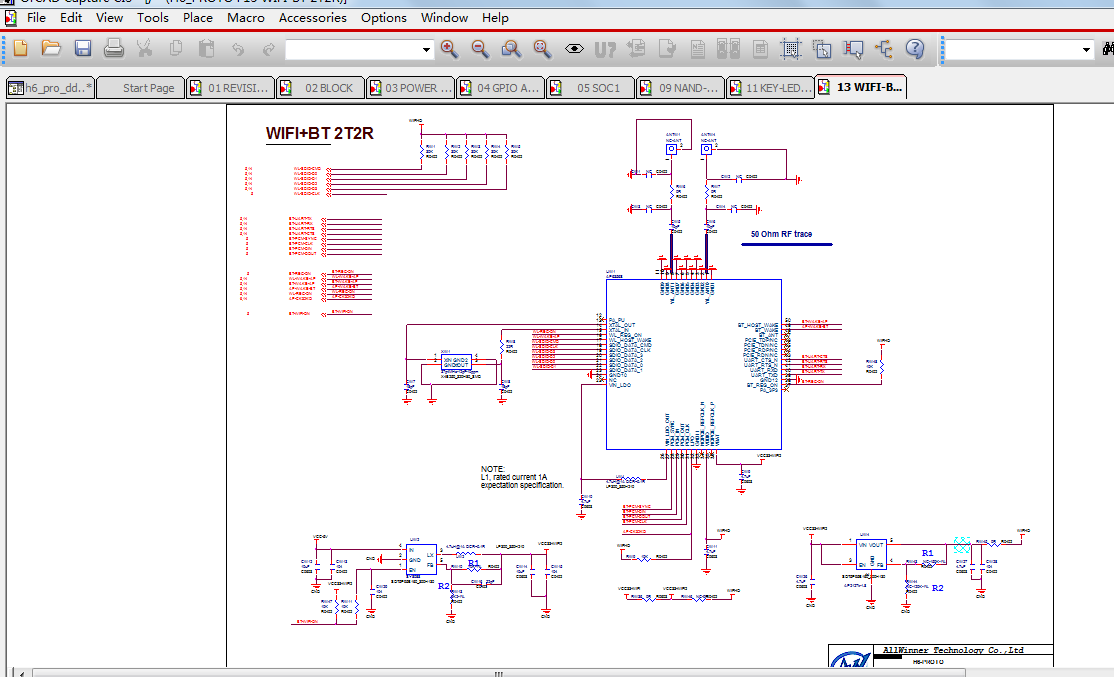Screen dimensions: 1114x677
Task: Click the horizontal scrollbar at bottom
Action: tap(498, 673)
